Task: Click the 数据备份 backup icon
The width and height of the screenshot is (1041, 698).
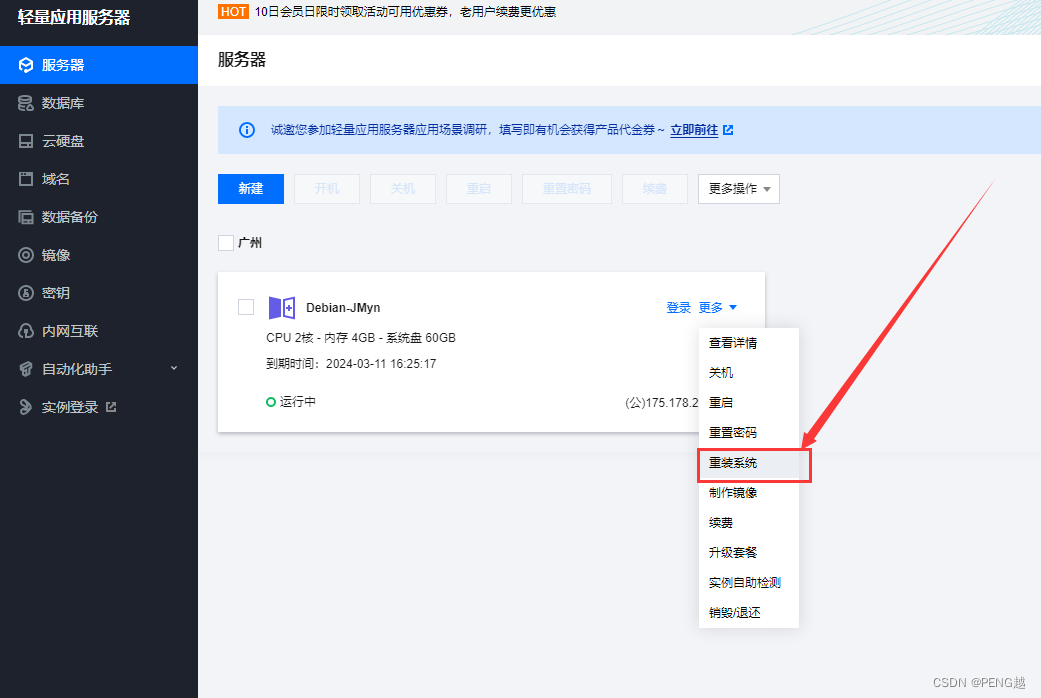Action: 26,217
